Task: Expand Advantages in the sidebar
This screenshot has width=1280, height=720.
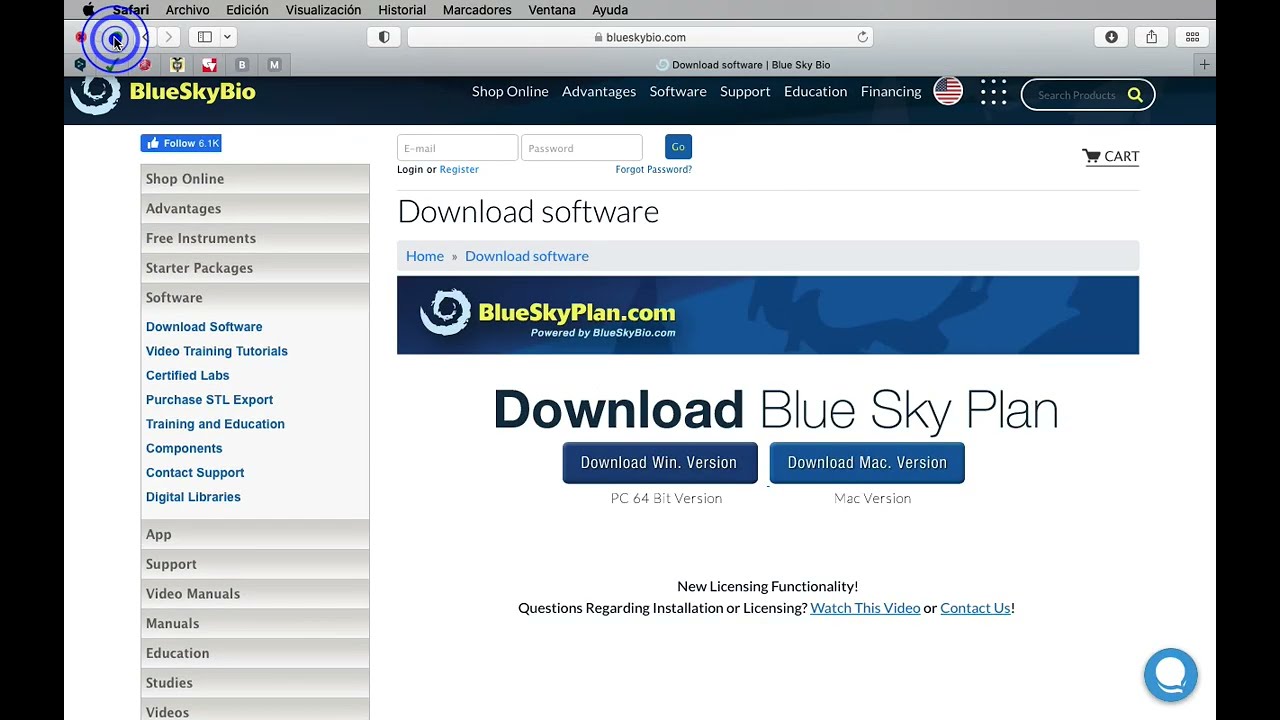Action: pos(255,209)
